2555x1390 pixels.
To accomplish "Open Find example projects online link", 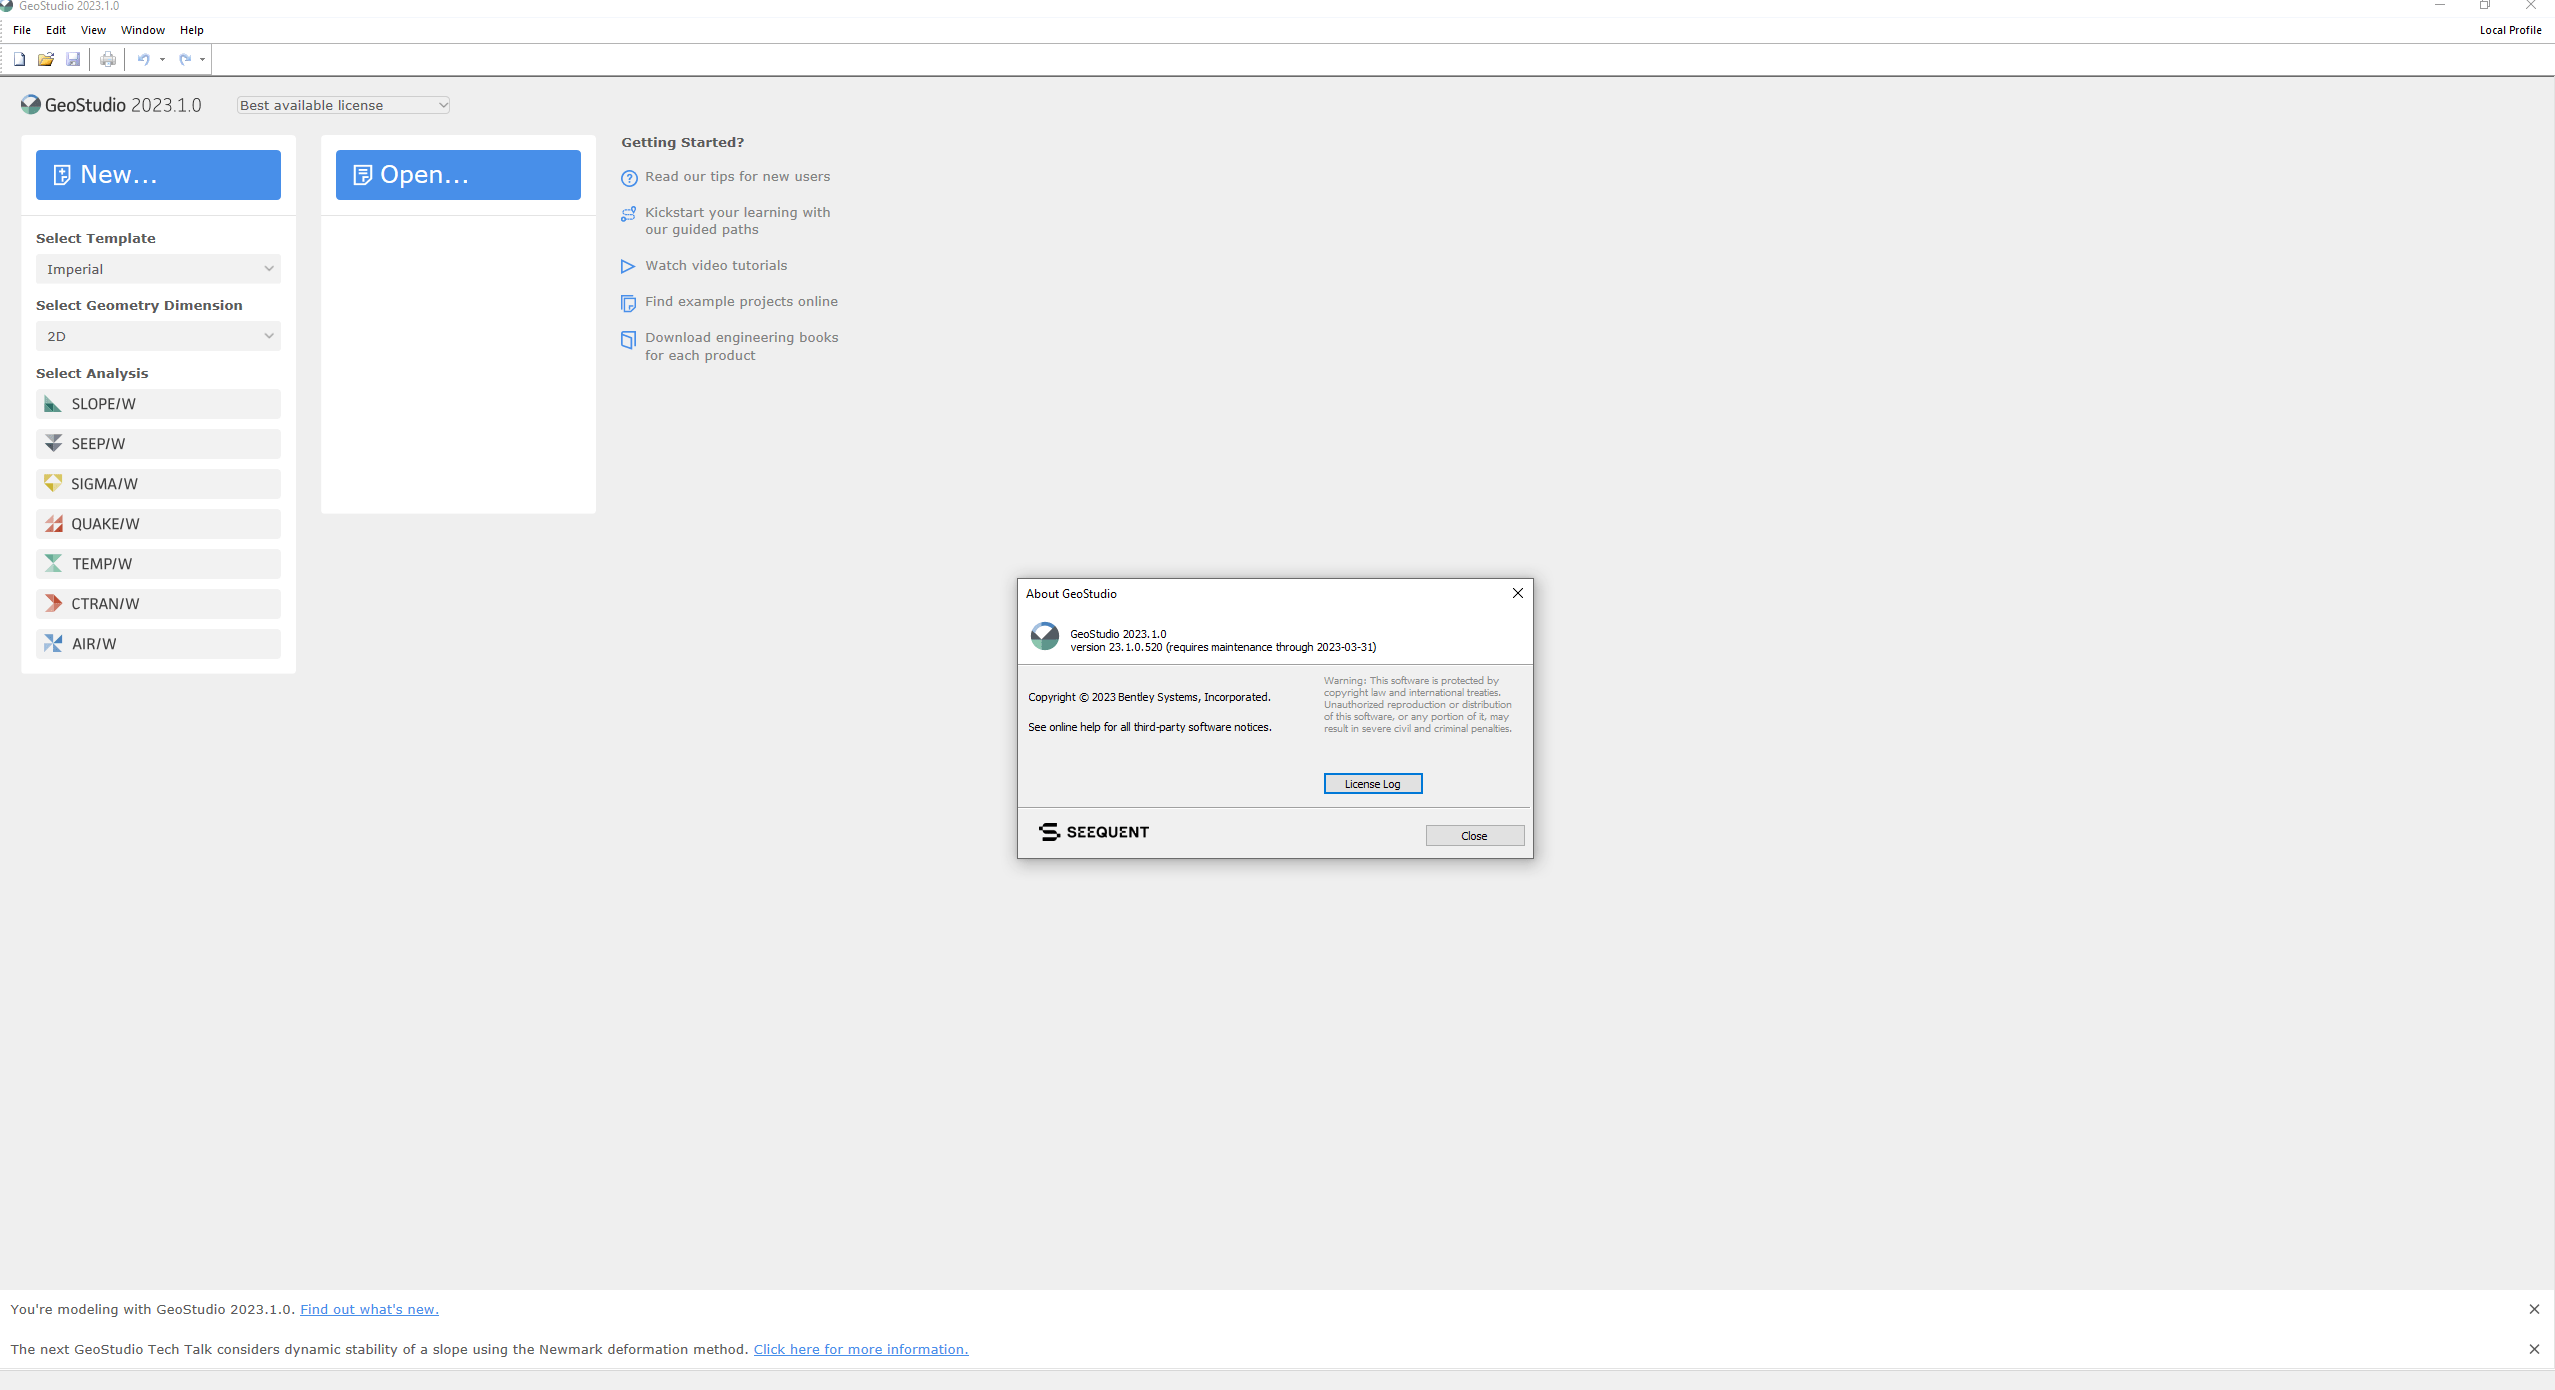I will point(741,302).
